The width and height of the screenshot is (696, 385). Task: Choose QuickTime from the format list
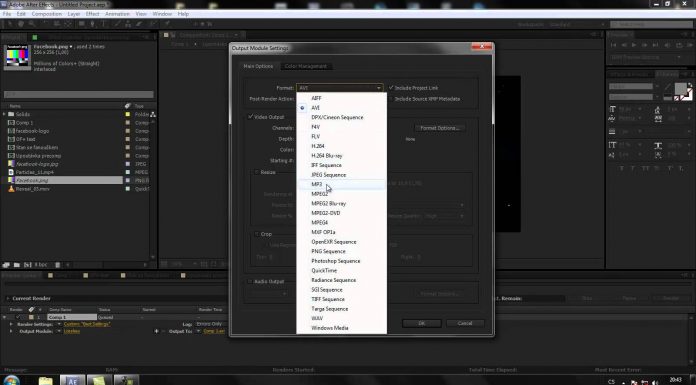[341, 270]
